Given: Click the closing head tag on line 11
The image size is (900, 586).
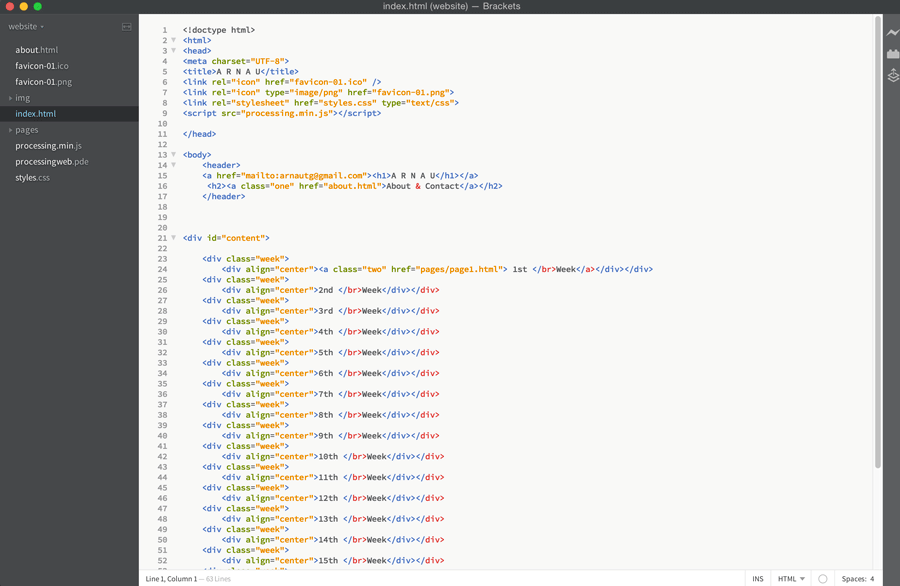Looking at the screenshot, I should click(x=199, y=134).
